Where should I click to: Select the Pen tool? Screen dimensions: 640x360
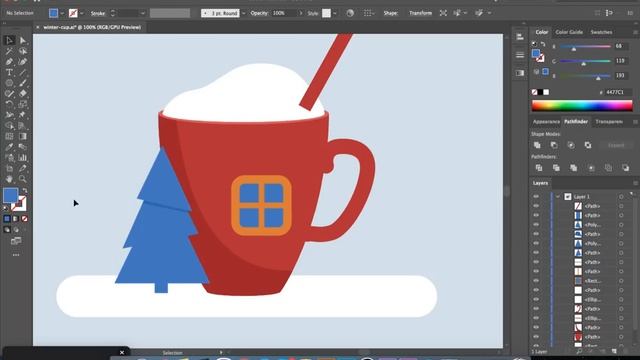[9, 62]
